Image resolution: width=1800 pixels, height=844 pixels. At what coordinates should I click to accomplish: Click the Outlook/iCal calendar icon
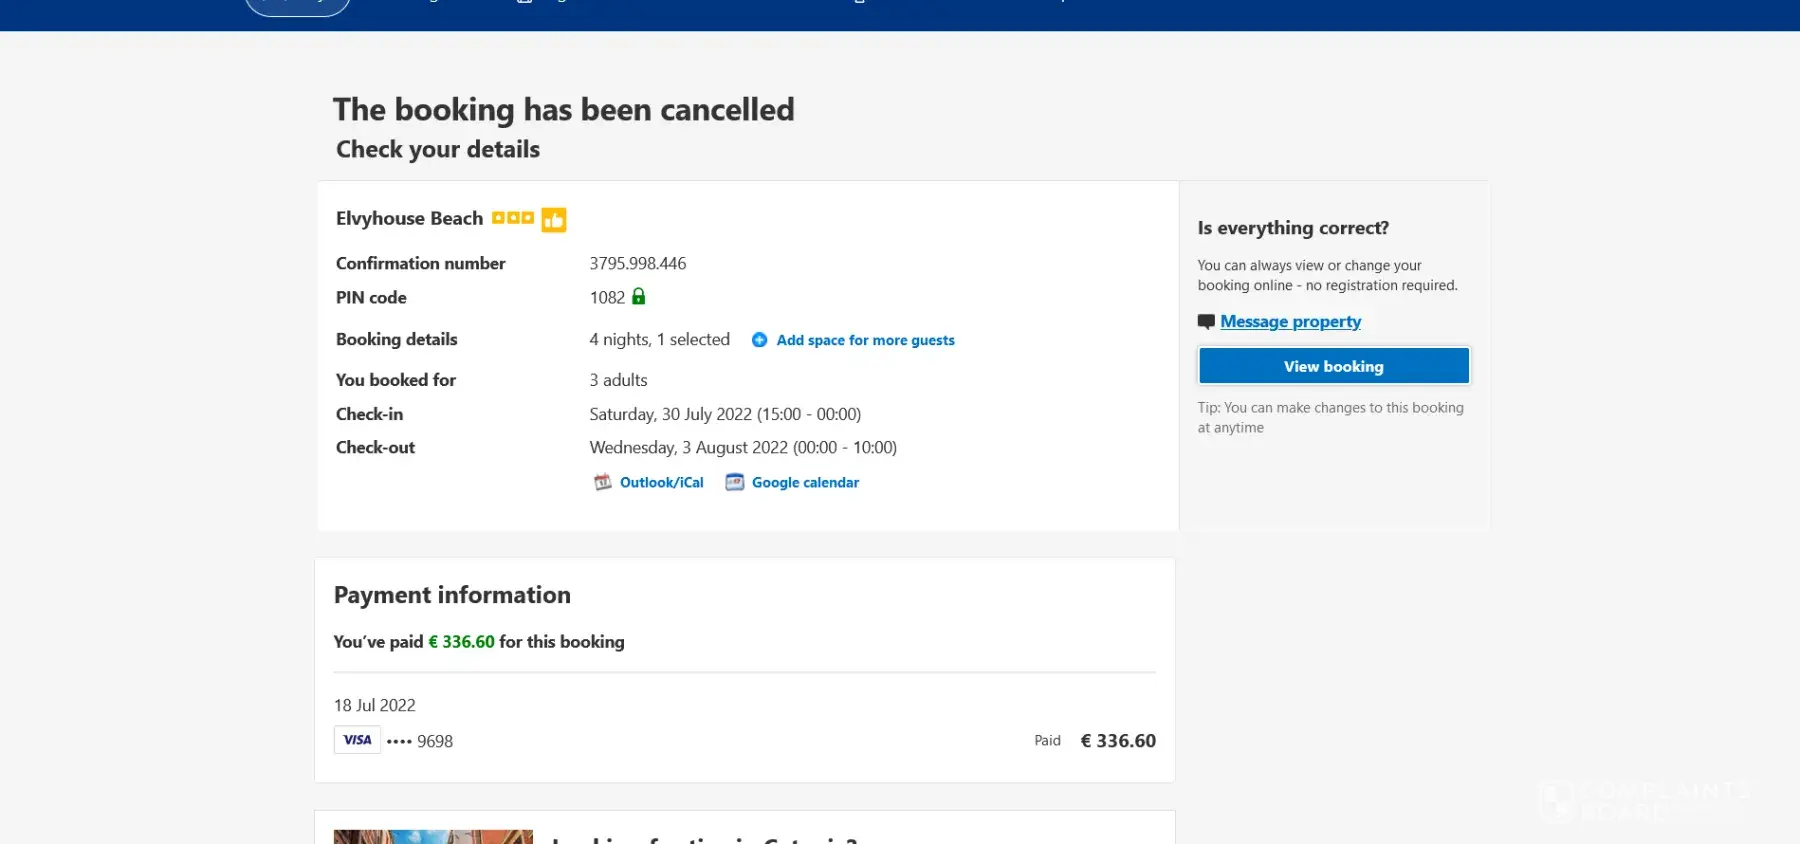click(x=603, y=483)
